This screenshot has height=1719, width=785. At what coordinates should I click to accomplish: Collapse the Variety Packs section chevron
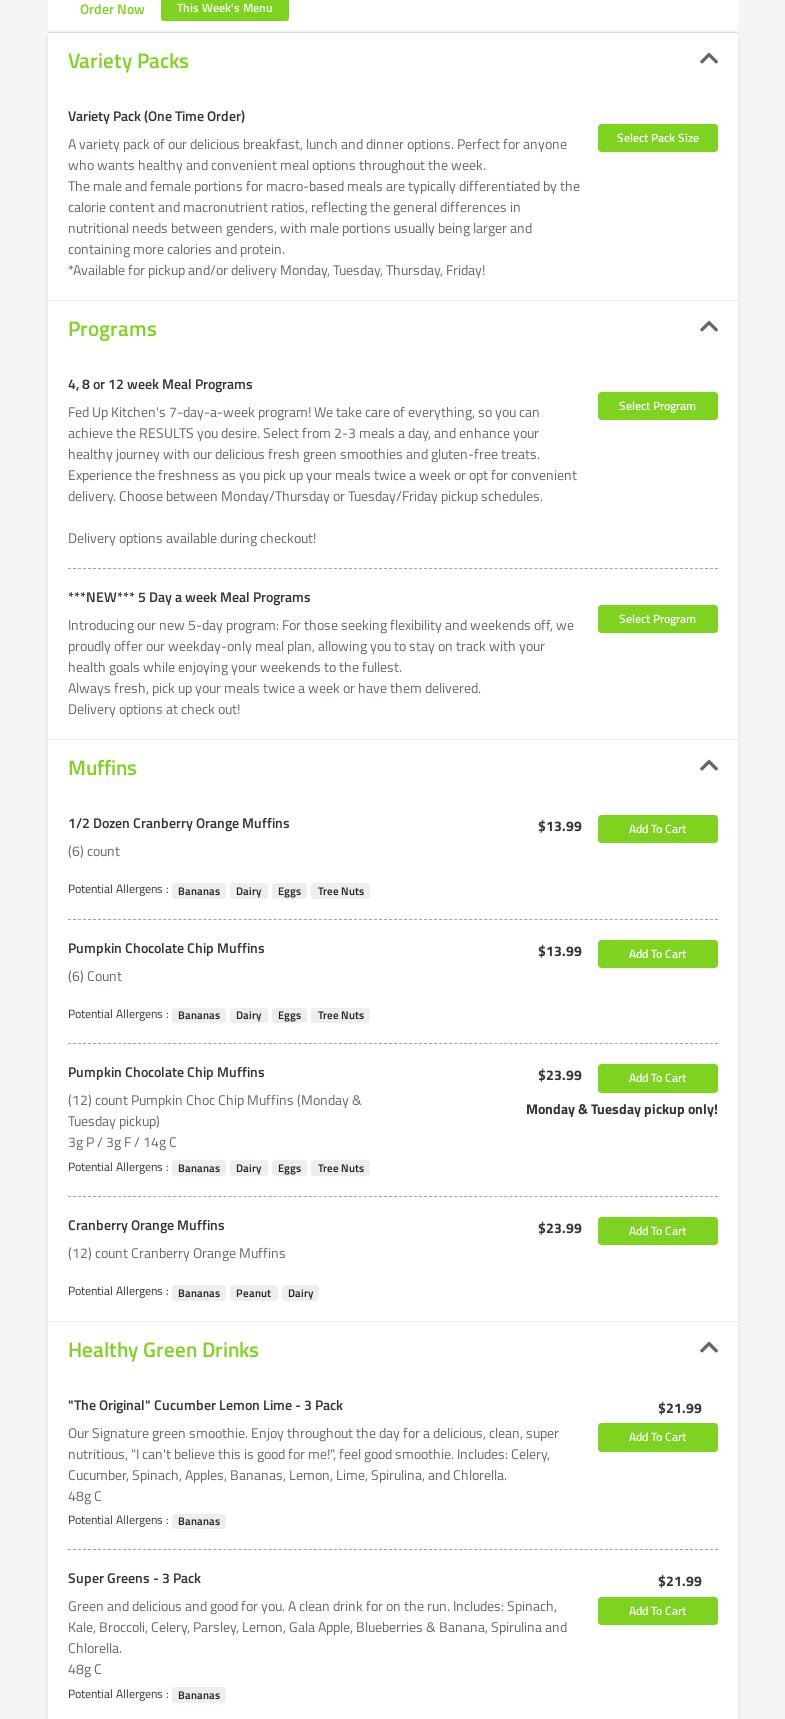click(709, 59)
